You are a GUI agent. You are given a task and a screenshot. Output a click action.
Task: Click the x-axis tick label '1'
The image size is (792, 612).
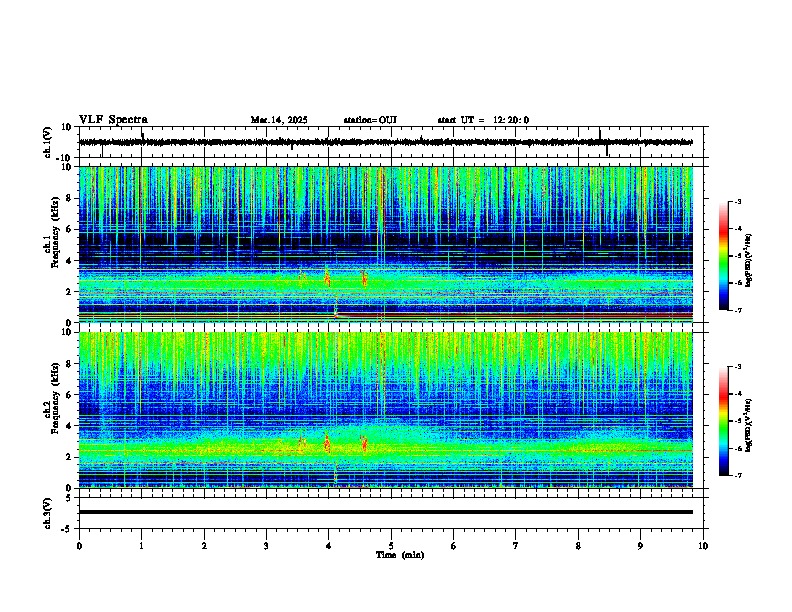(141, 546)
